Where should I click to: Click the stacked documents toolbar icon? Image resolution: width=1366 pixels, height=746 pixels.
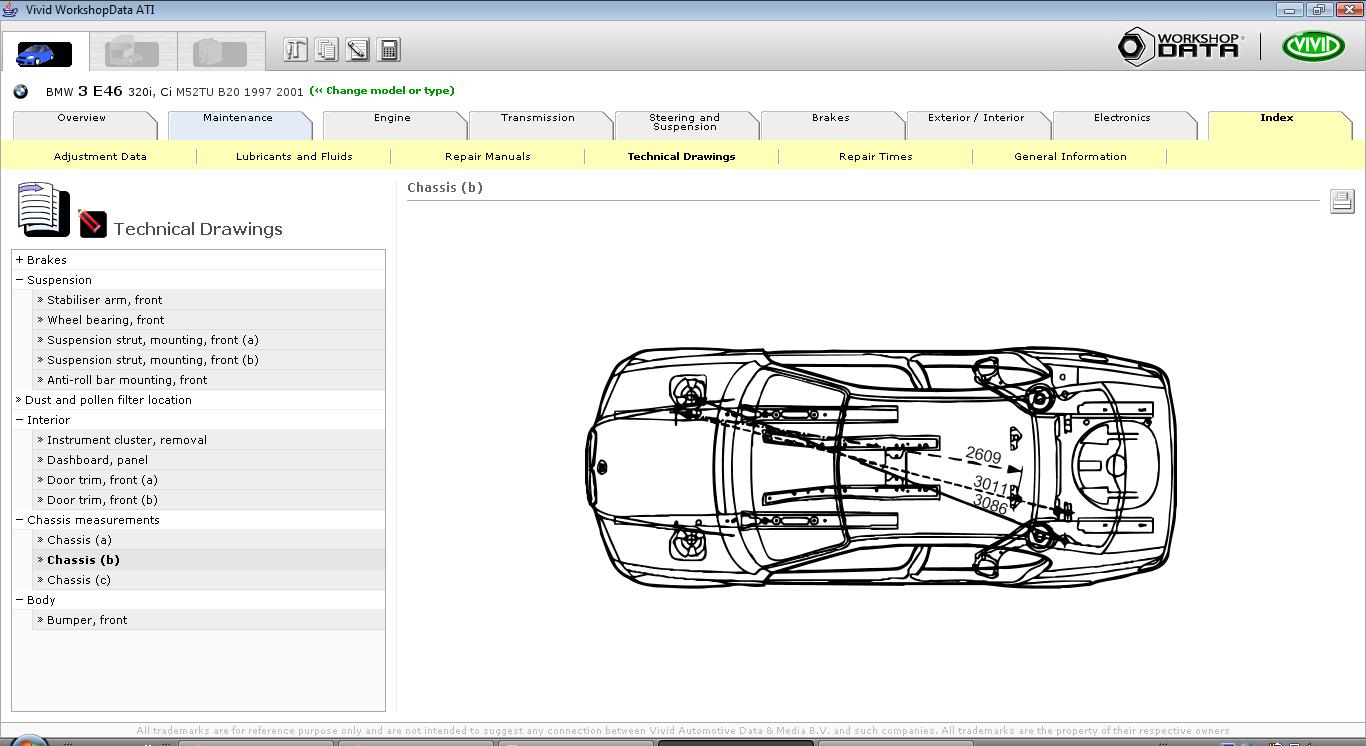click(x=326, y=50)
